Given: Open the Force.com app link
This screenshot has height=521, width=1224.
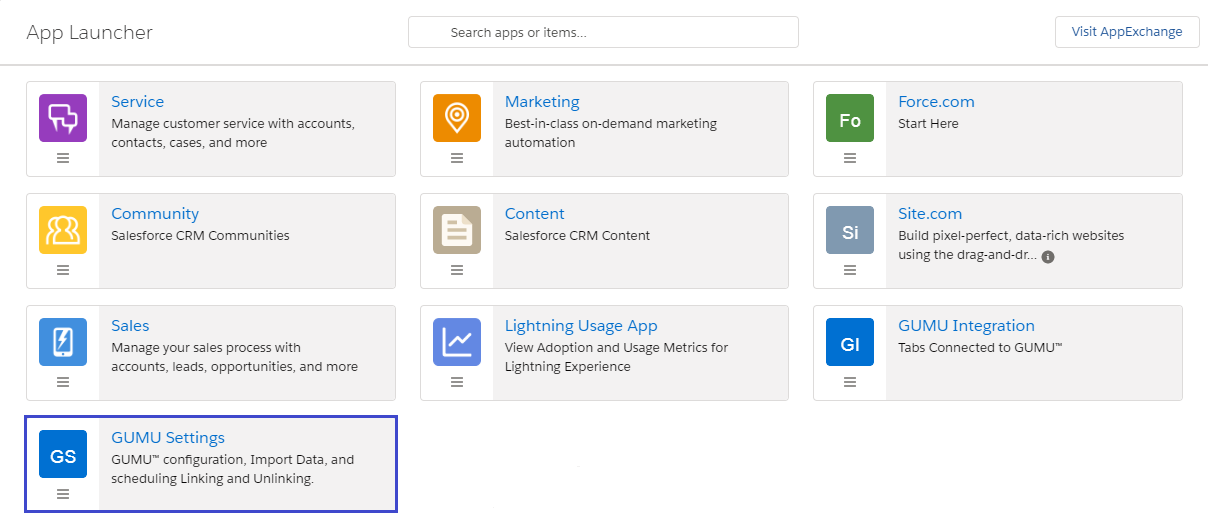Looking at the screenshot, I should [x=936, y=102].
